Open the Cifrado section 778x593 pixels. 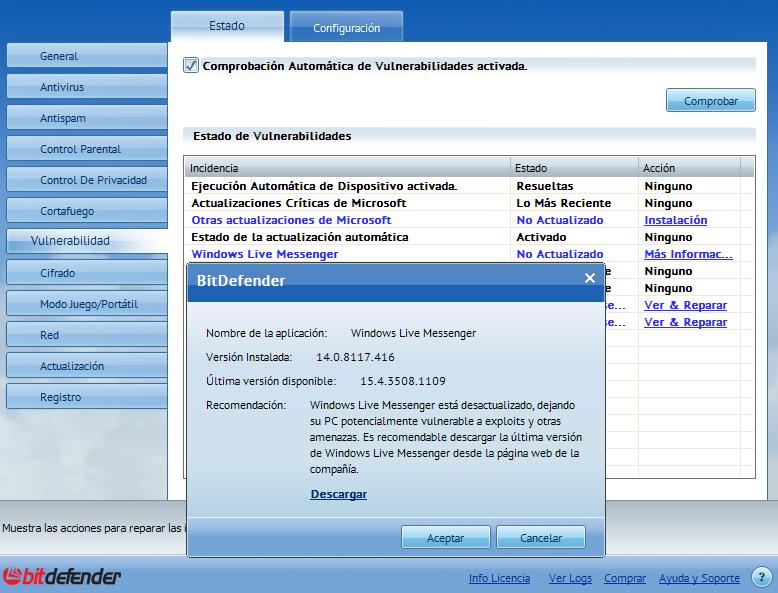click(x=87, y=273)
